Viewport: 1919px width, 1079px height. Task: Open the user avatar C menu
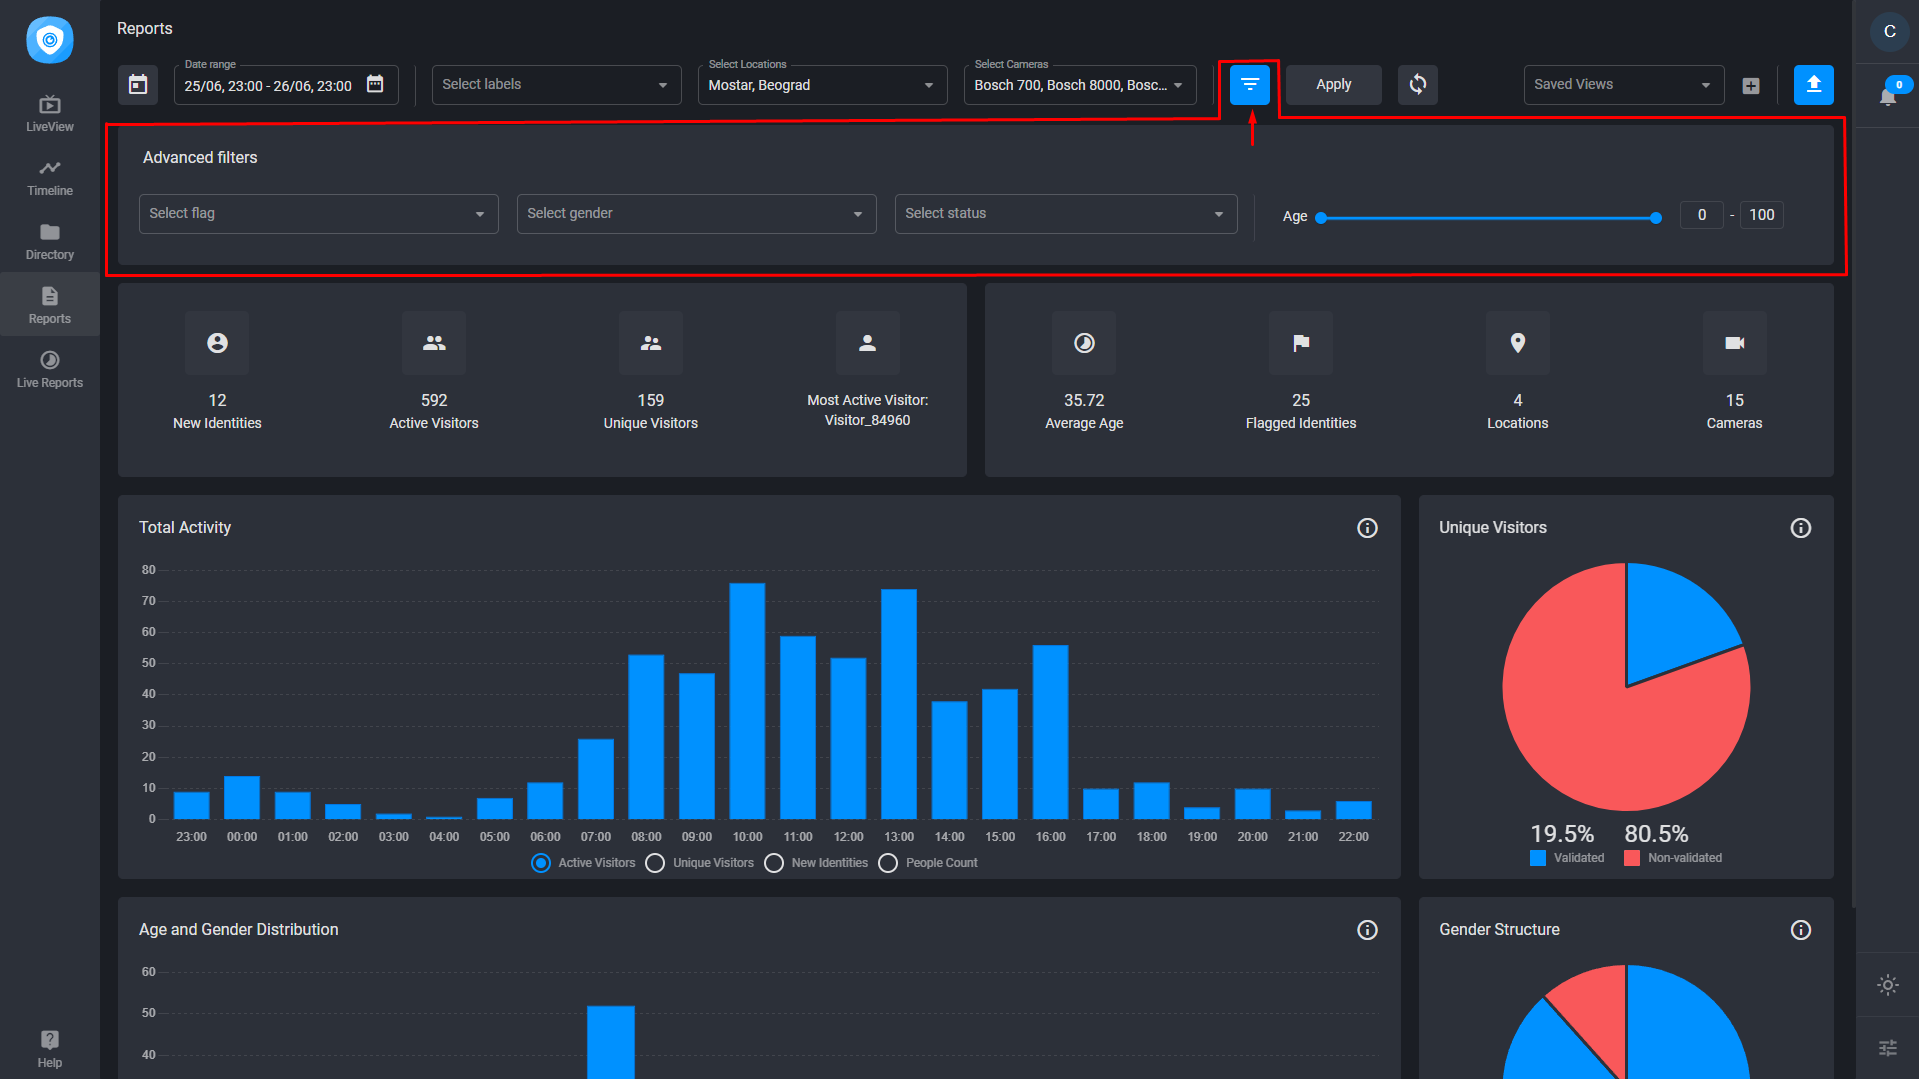coord(1889,32)
